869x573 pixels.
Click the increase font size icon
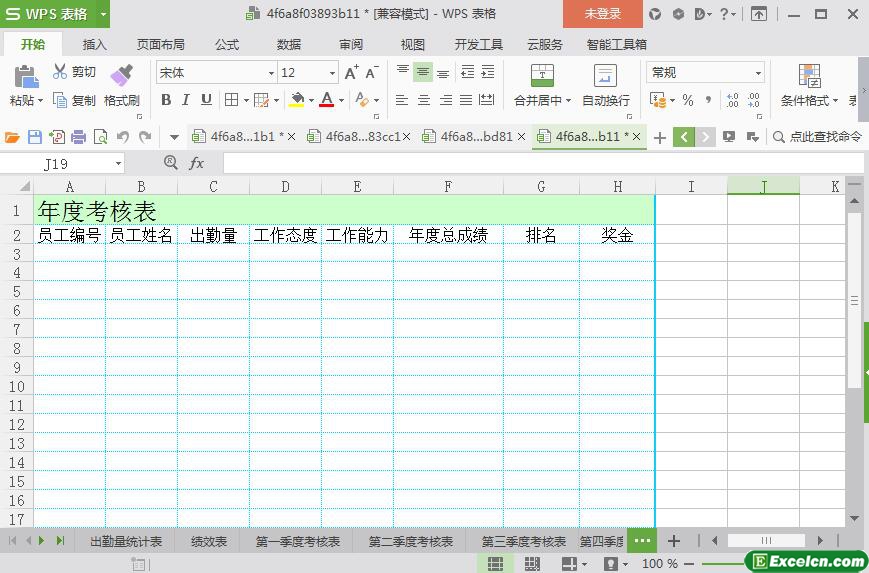click(x=351, y=73)
